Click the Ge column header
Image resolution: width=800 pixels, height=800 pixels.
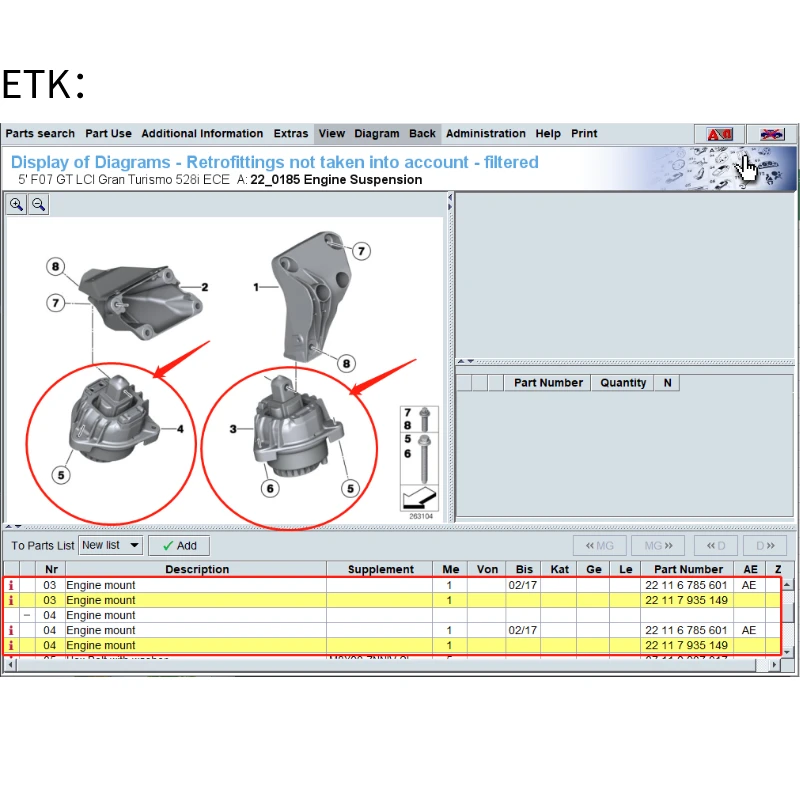tap(593, 569)
